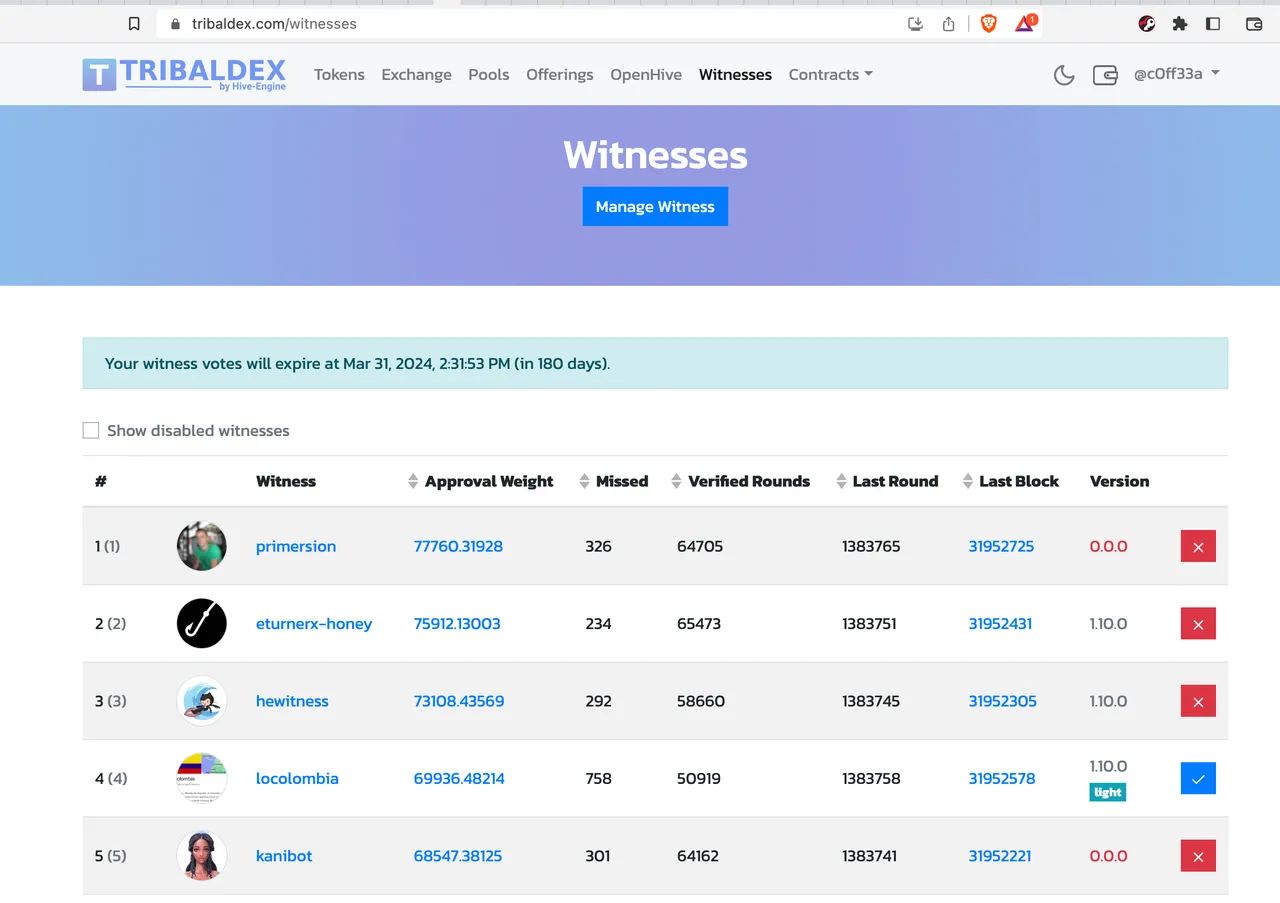Click the share icon in address bar
Image resolution: width=1280 pixels, height=903 pixels.
[x=949, y=24]
